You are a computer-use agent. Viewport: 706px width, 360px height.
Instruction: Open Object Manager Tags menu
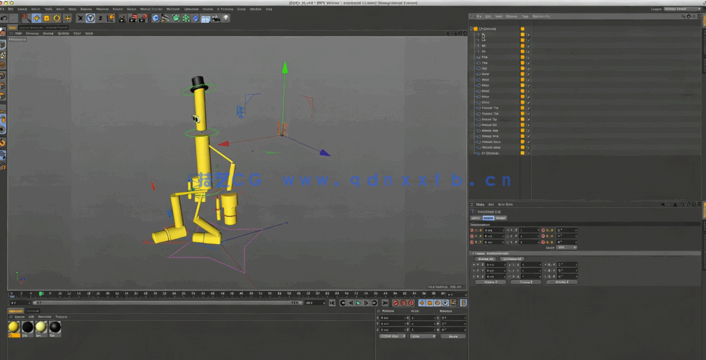pyautogui.click(x=525, y=16)
